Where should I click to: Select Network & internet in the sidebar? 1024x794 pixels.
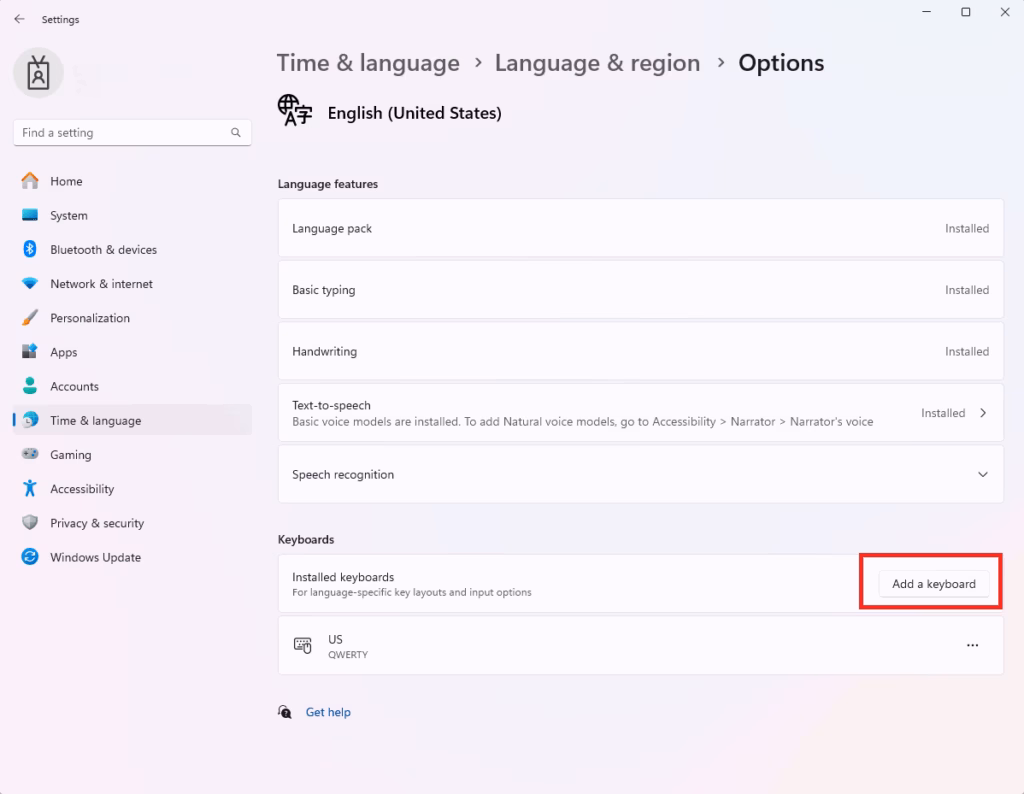point(132,283)
